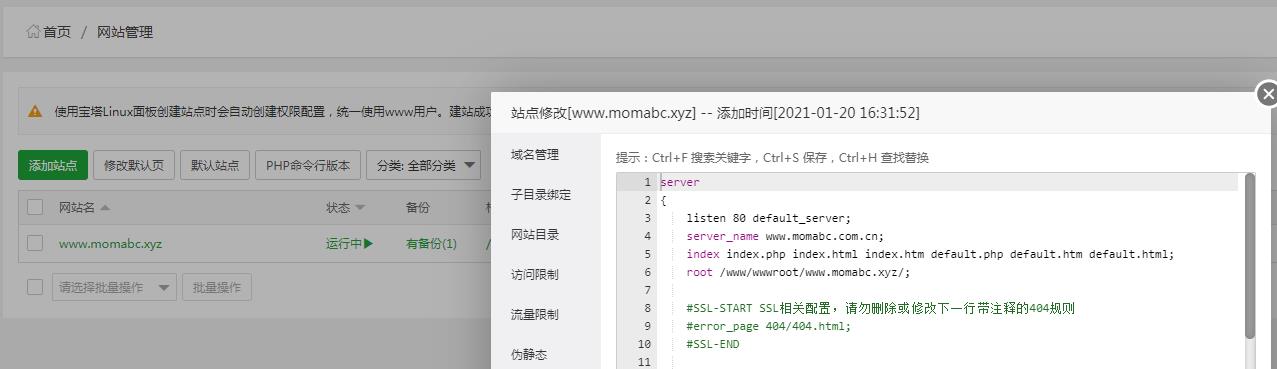Sort by status arrow icon
The height and width of the screenshot is (369, 1277).
click(360, 207)
